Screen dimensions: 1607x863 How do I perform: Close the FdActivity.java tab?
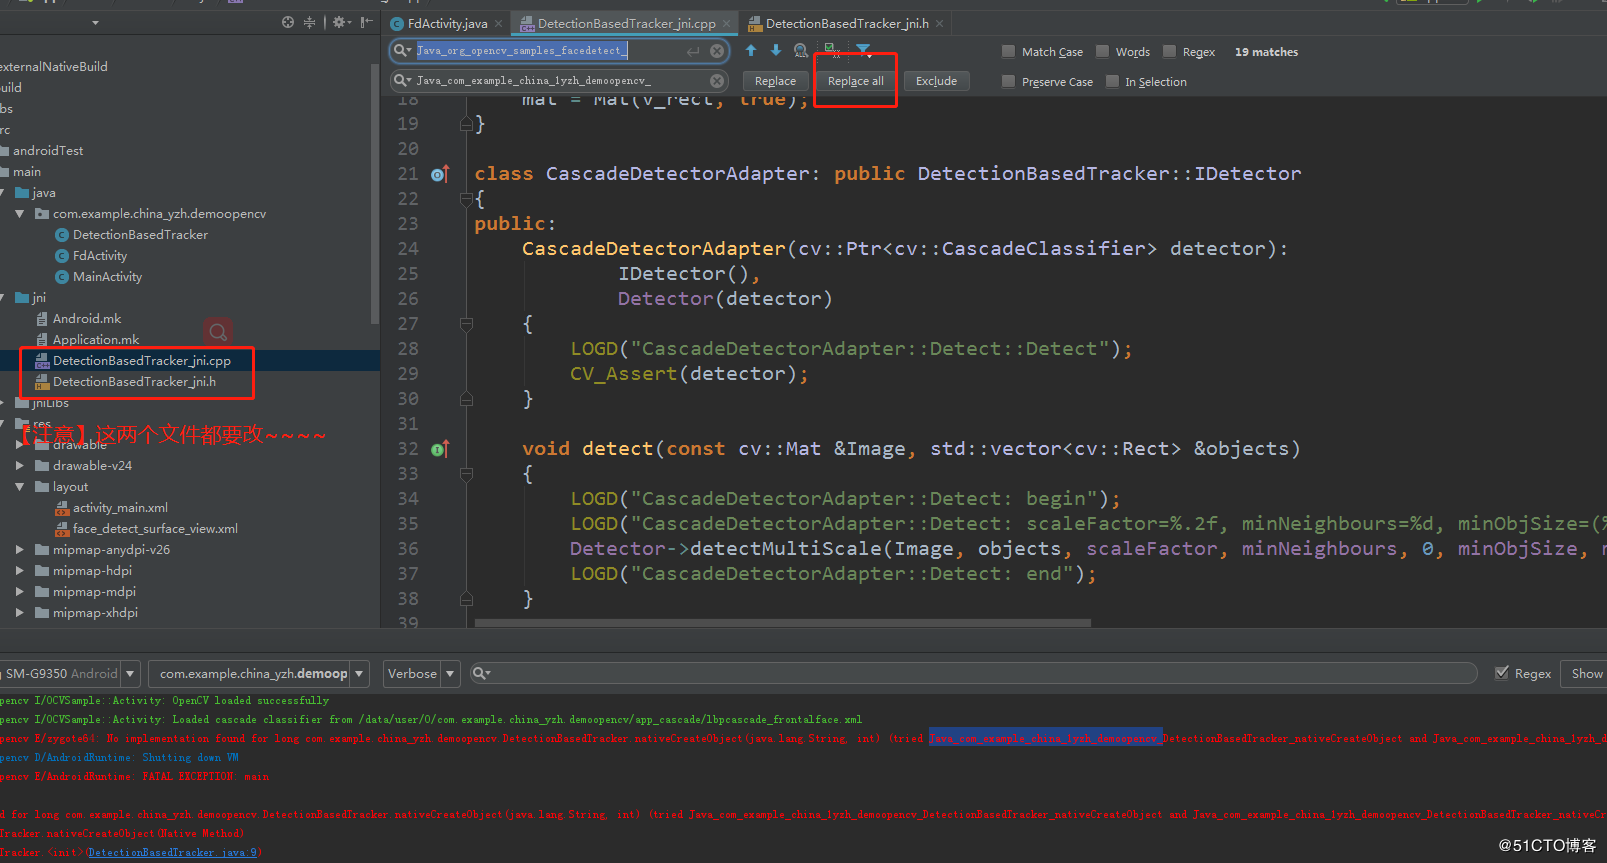click(500, 23)
